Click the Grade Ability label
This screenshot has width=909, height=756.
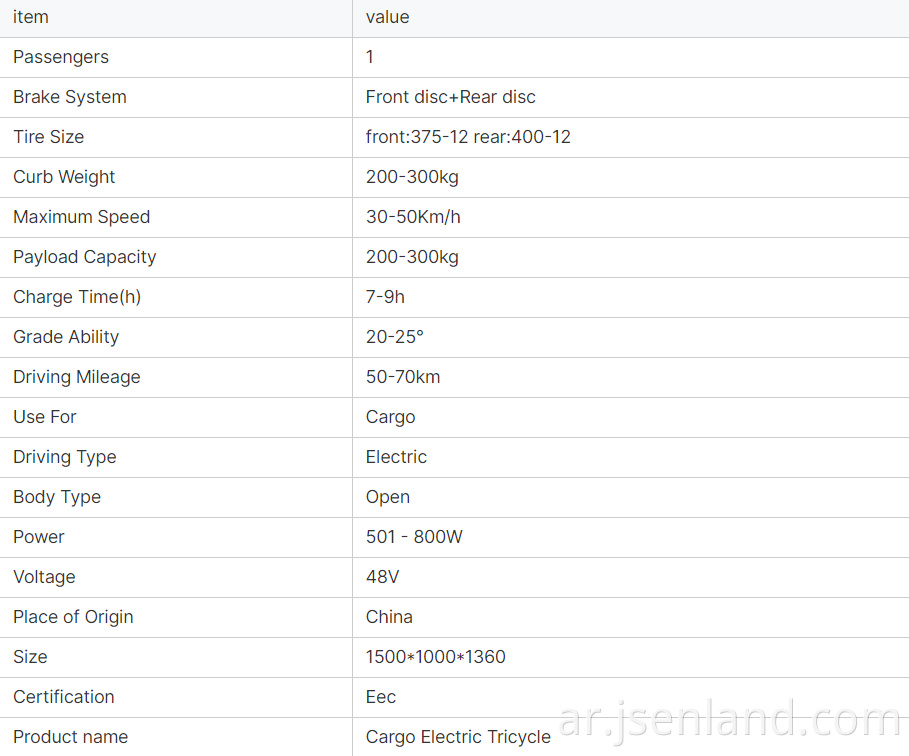point(66,337)
